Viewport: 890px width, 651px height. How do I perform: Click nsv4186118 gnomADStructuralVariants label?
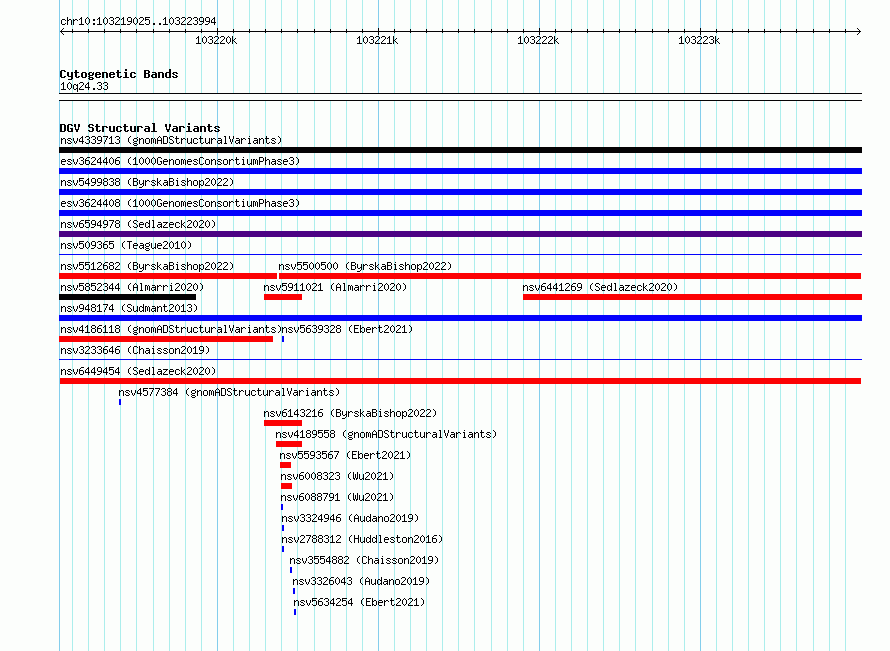click(171, 329)
